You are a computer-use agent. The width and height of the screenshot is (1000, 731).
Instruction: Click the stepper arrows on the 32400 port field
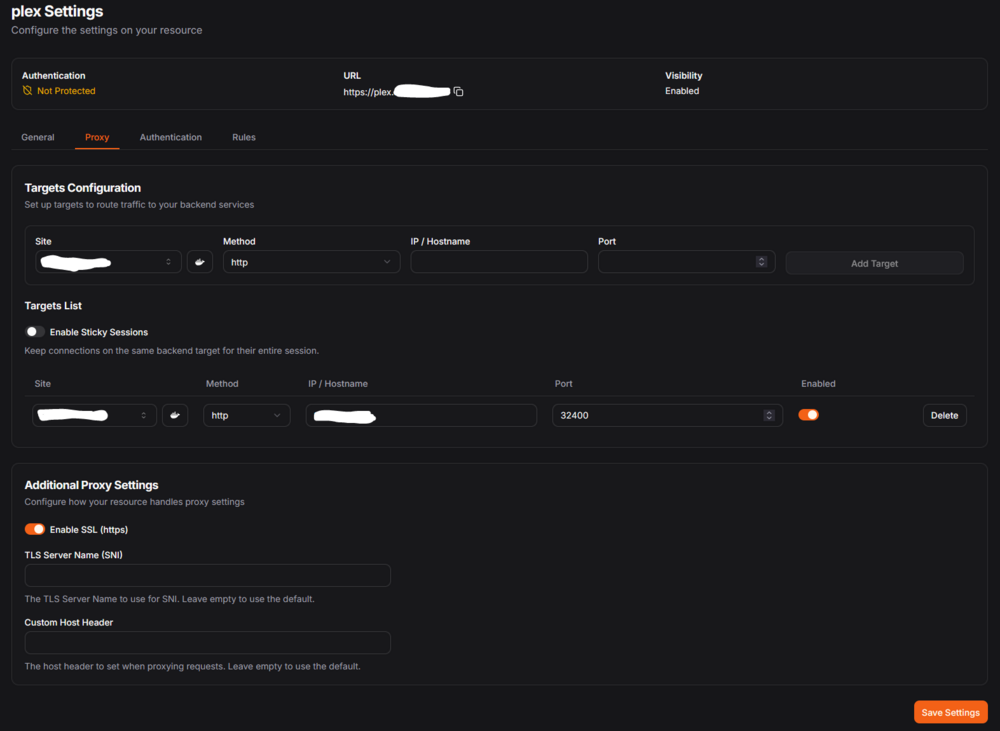tap(768, 415)
